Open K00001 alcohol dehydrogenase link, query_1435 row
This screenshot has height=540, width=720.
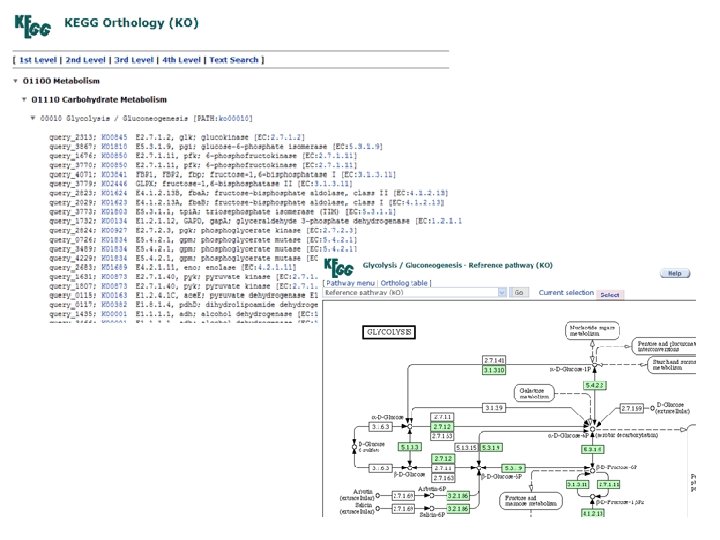coord(114,314)
